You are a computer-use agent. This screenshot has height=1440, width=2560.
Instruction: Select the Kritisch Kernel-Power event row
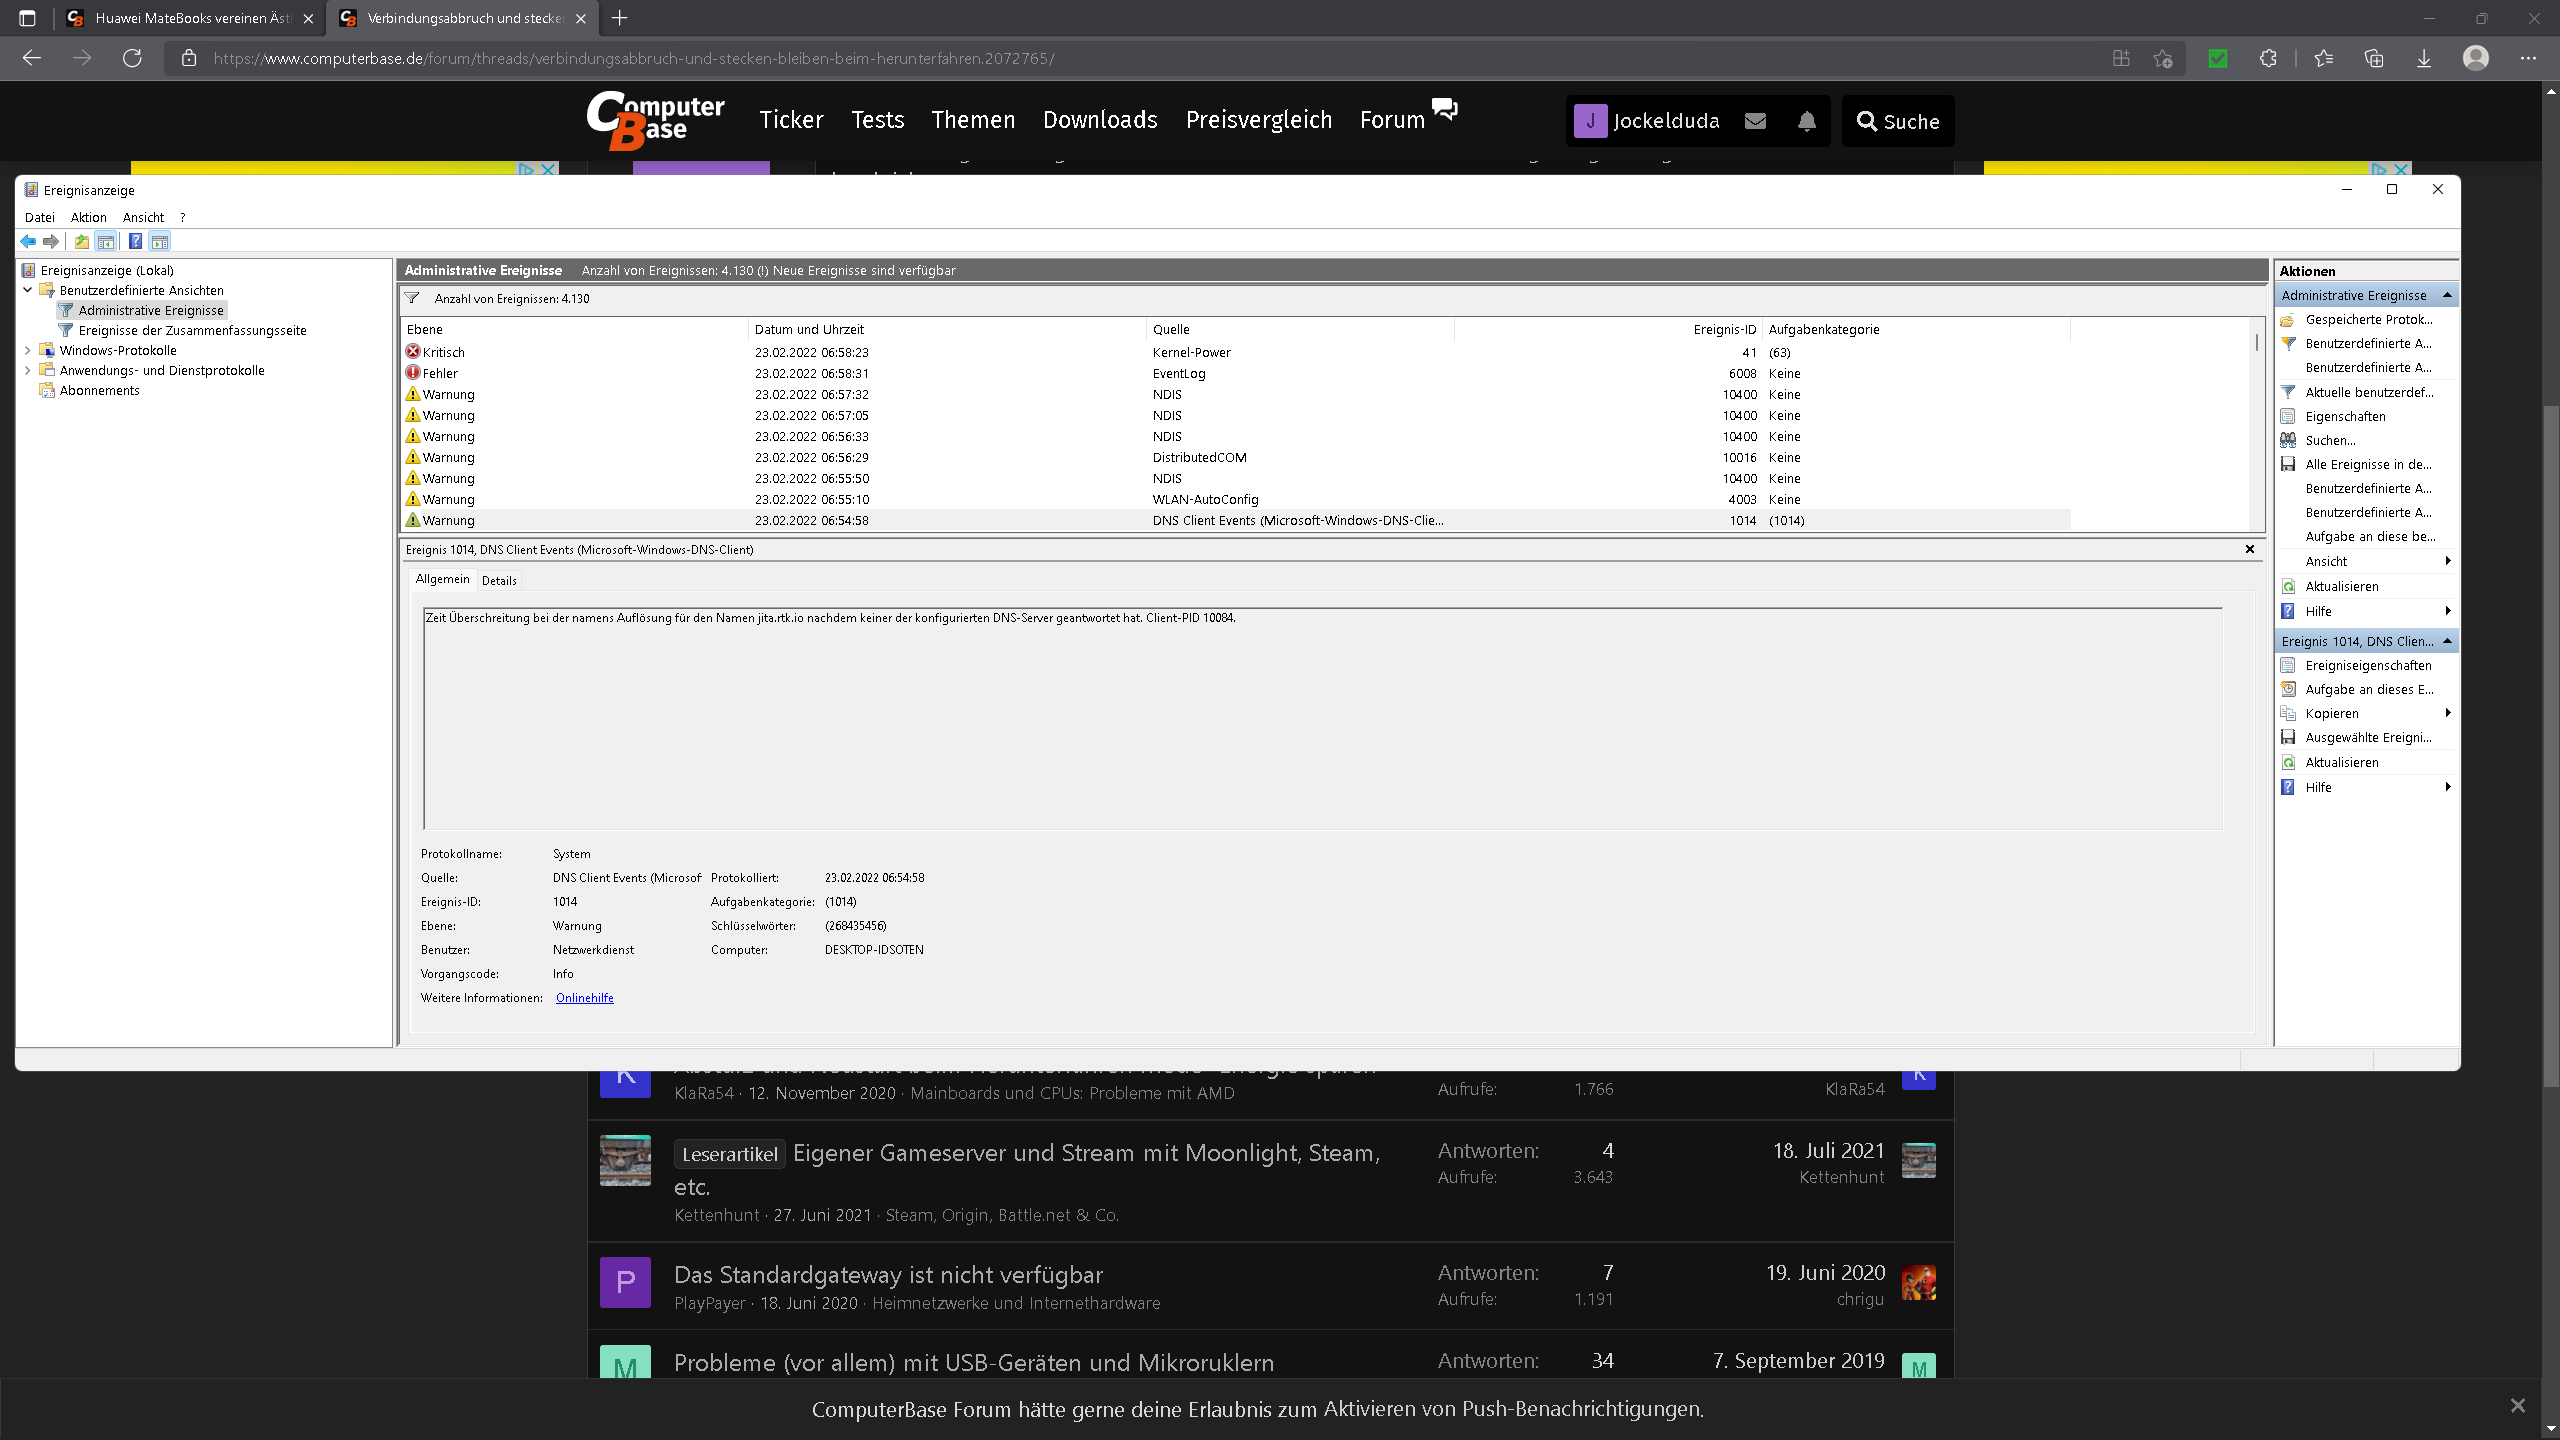800,352
